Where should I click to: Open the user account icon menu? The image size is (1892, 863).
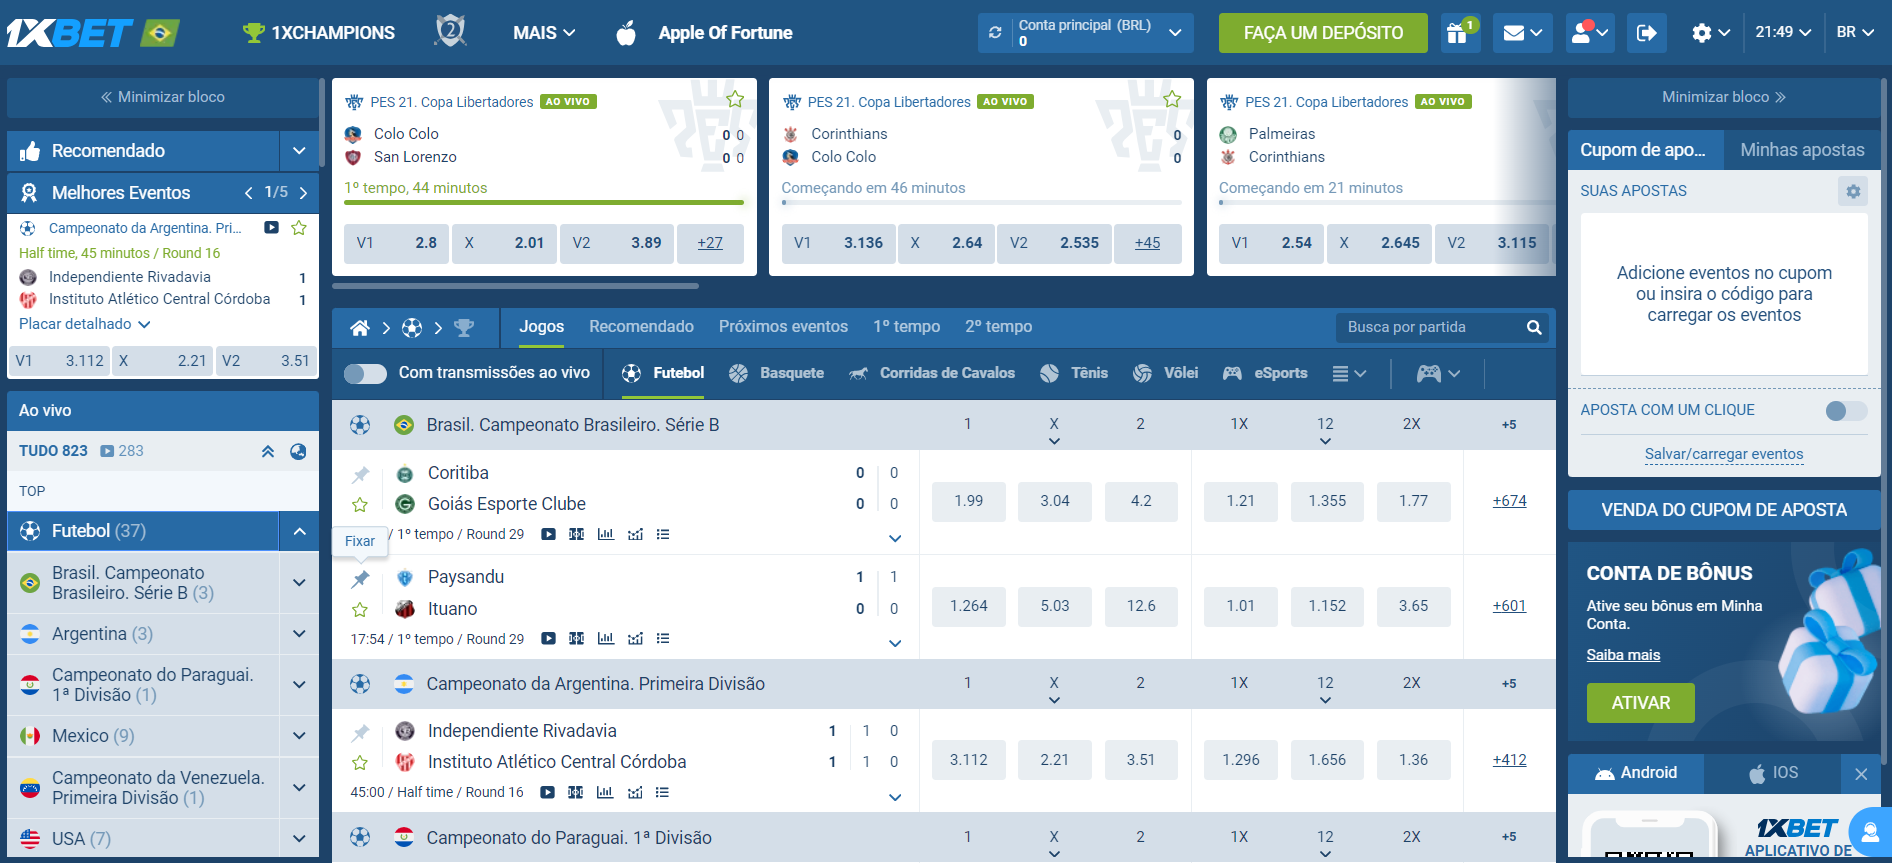click(1589, 33)
